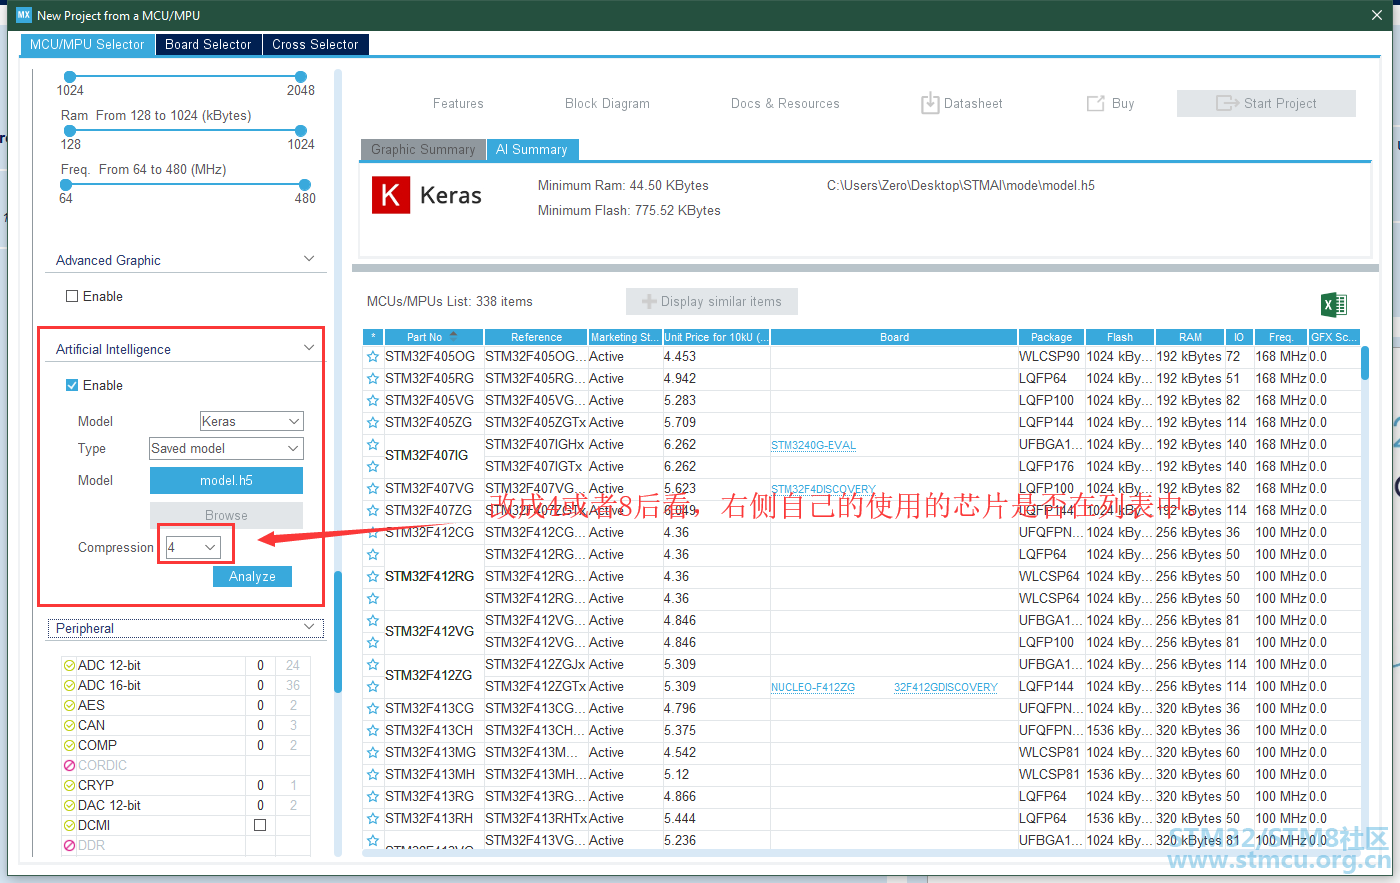Open the NUCLEO-F412ZG board link
Viewport: 1400px width, 883px height.
point(813,688)
